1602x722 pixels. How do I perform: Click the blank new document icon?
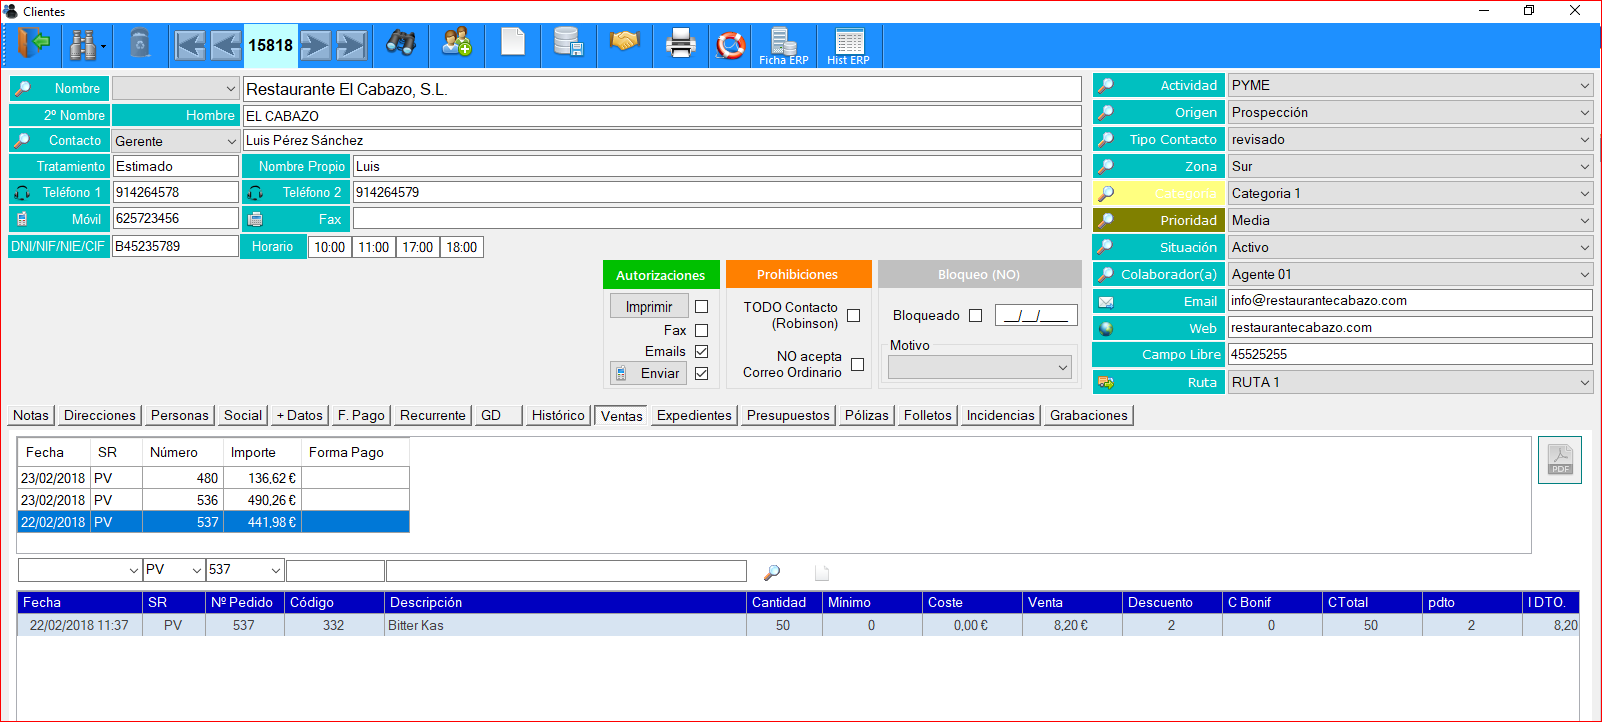pyautogui.click(x=513, y=43)
